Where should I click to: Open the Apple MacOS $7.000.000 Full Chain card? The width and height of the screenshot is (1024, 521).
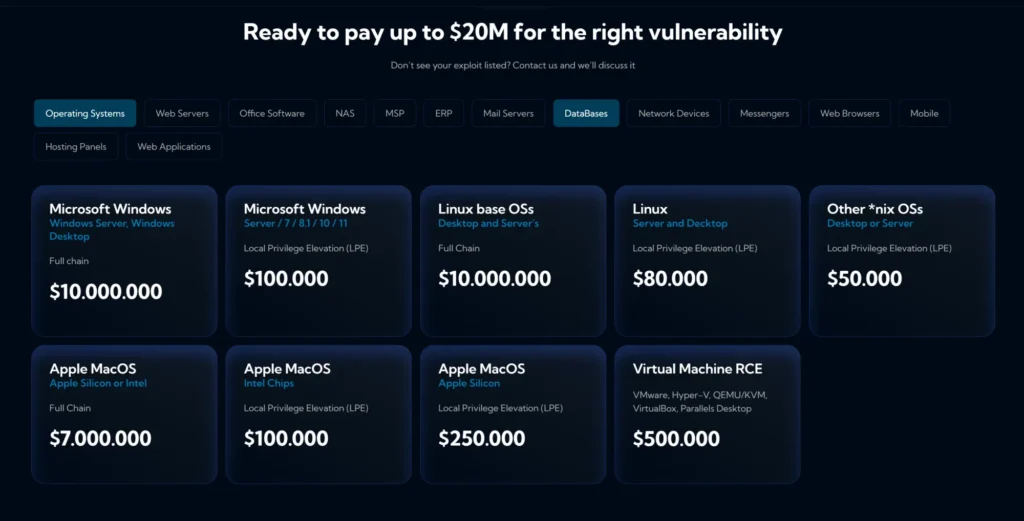tap(124, 415)
